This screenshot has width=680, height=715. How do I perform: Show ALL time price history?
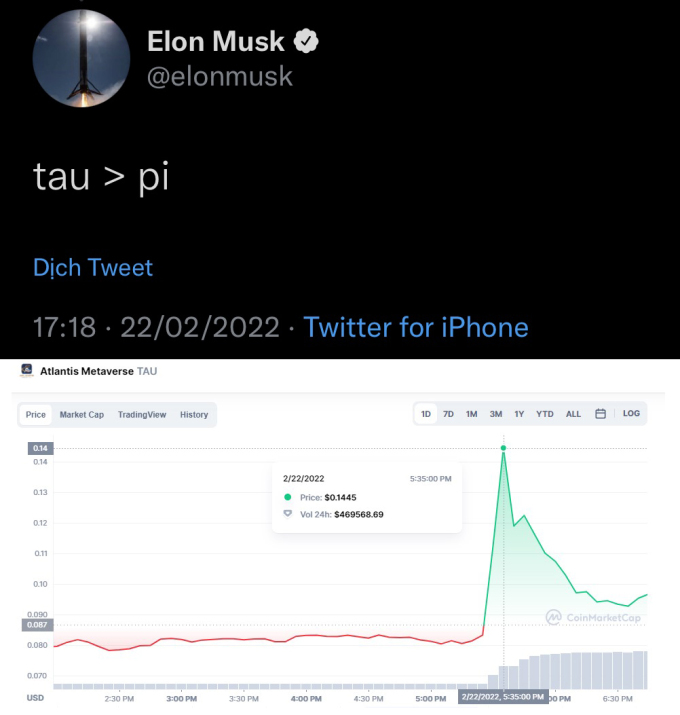tap(573, 414)
